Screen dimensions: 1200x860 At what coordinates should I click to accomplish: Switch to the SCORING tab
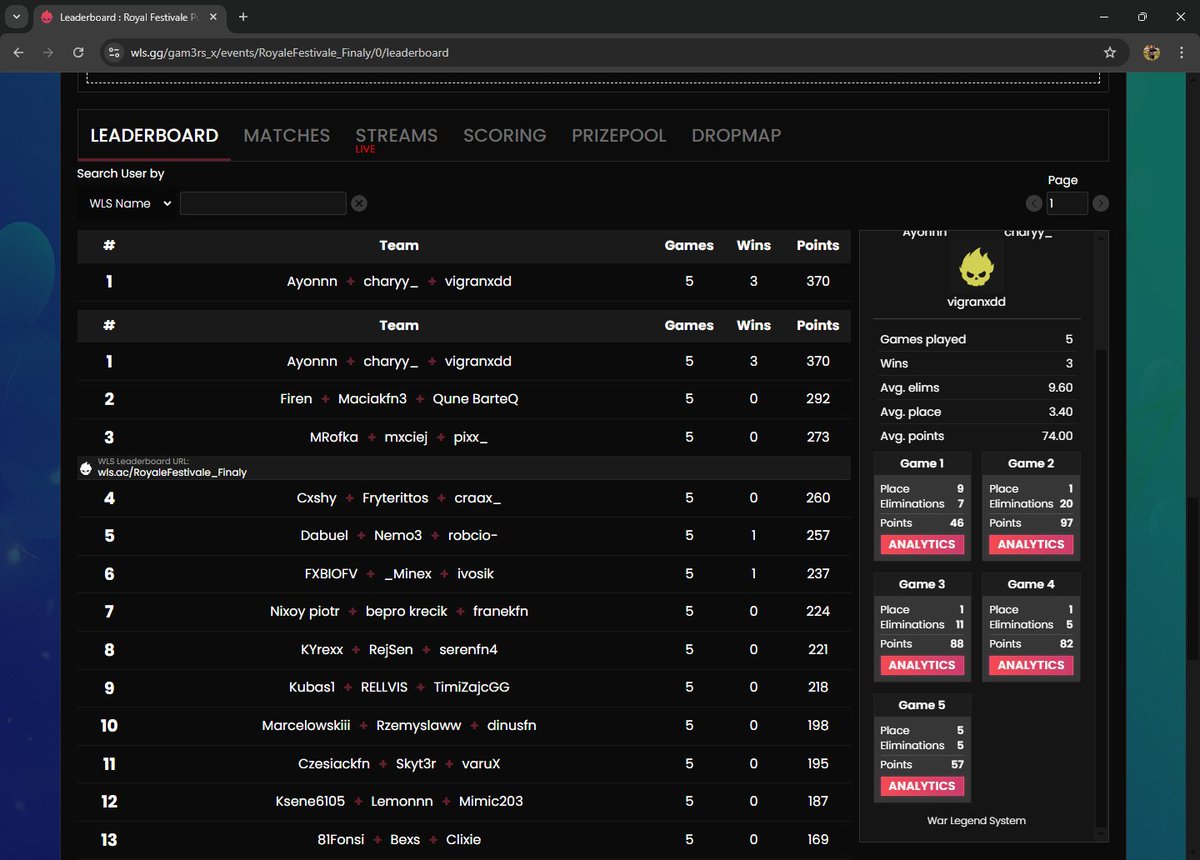(505, 135)
